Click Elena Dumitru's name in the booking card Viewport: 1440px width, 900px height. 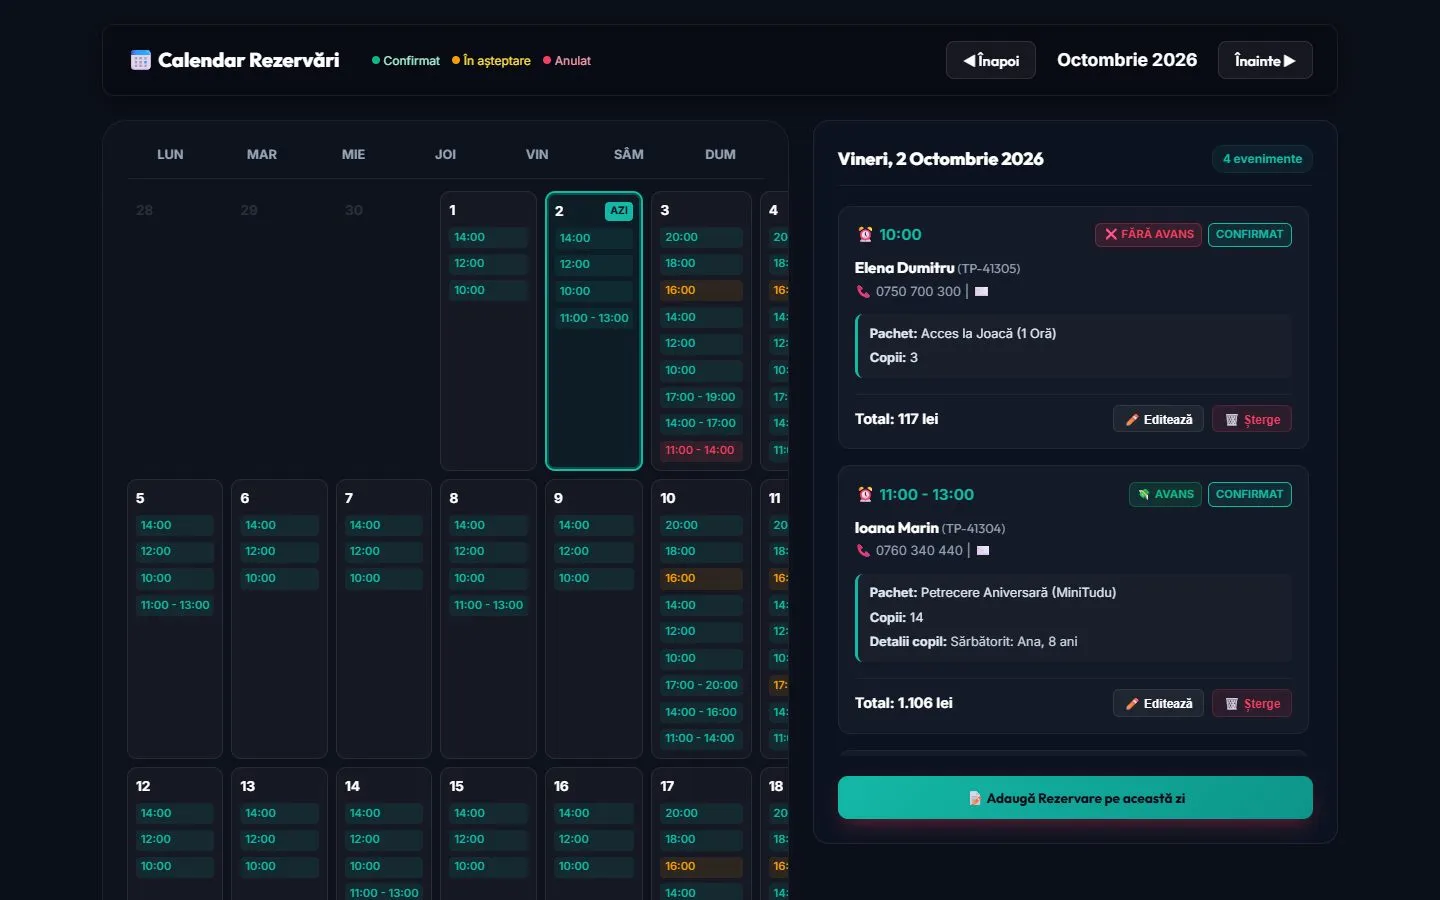(904, 268)
